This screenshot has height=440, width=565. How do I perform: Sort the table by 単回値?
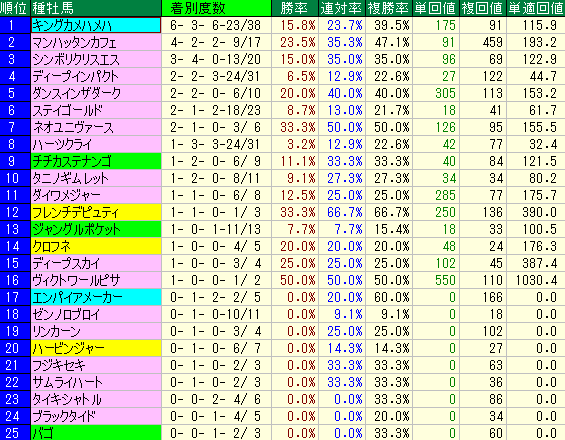(436, 8)
